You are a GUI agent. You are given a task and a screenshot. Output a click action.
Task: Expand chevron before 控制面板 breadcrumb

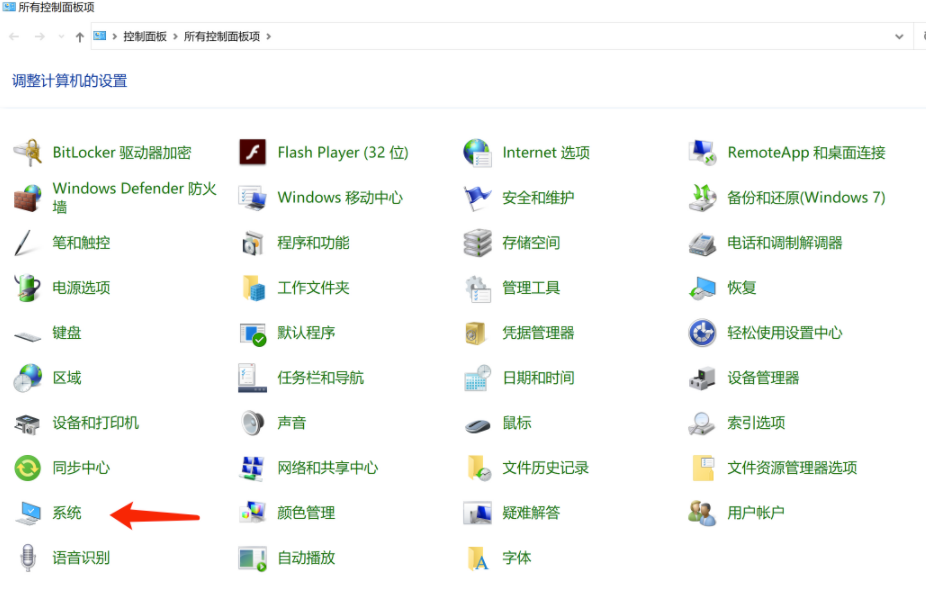tap(115, 37)
